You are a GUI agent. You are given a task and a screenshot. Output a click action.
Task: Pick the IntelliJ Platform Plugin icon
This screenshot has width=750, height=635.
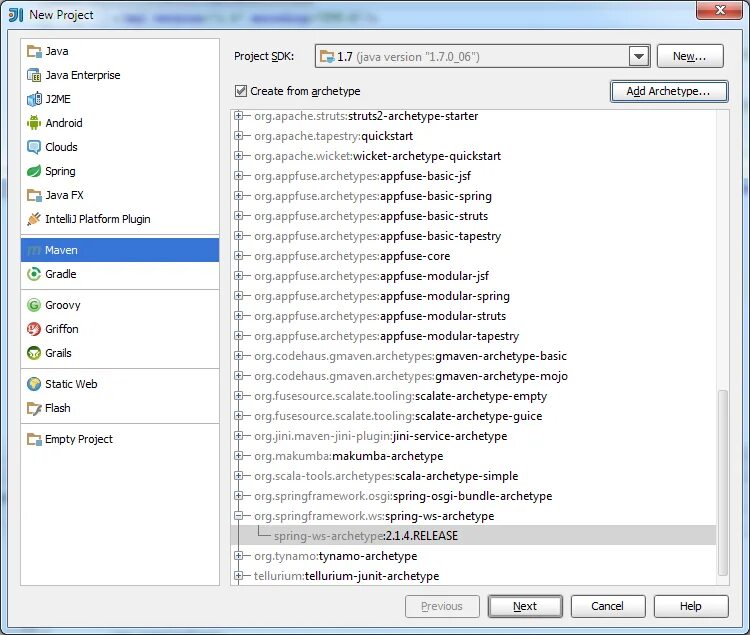click(34, 219)
